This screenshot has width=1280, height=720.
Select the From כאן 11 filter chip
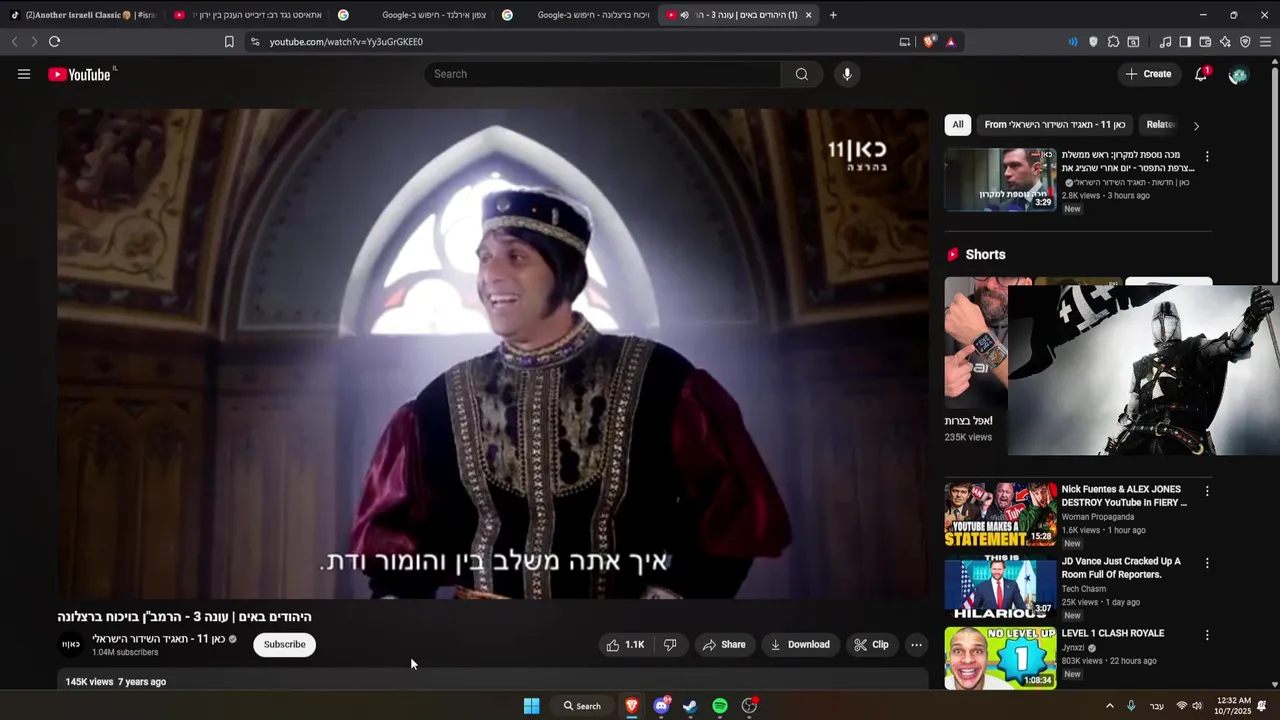(x=1055, y=125)
